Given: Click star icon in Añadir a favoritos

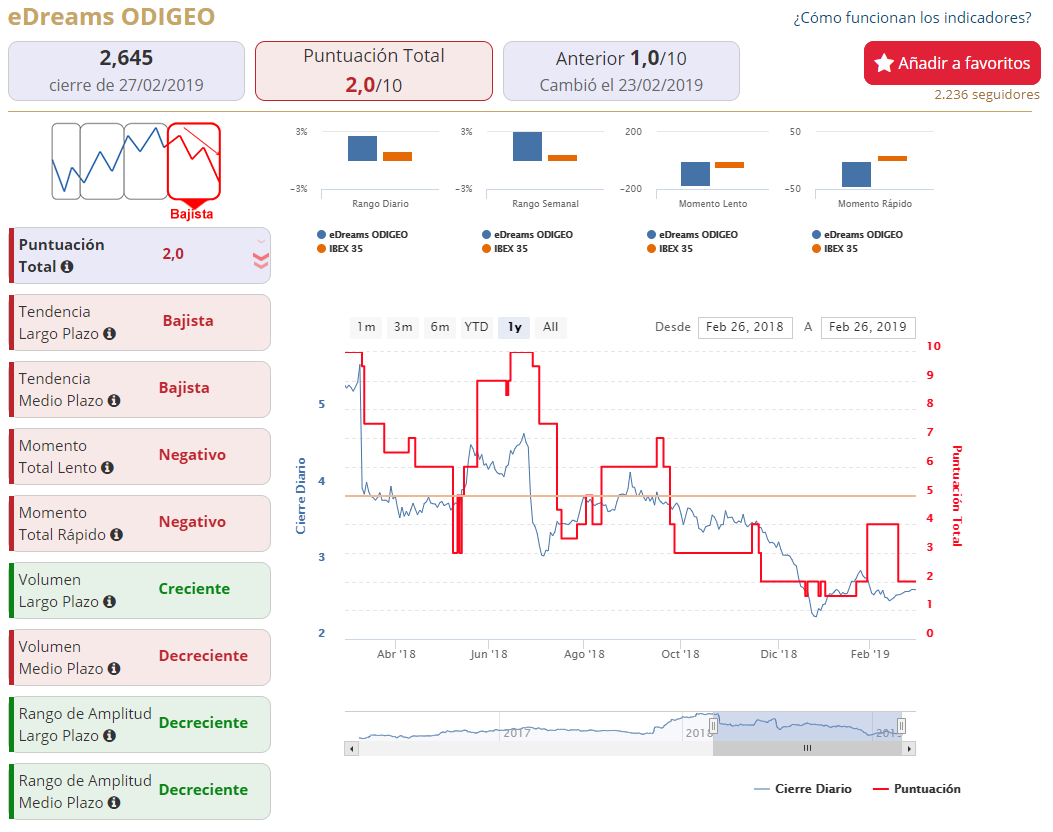Looking at the screenshot, I should pyautogui.click(x=884, y=63).
